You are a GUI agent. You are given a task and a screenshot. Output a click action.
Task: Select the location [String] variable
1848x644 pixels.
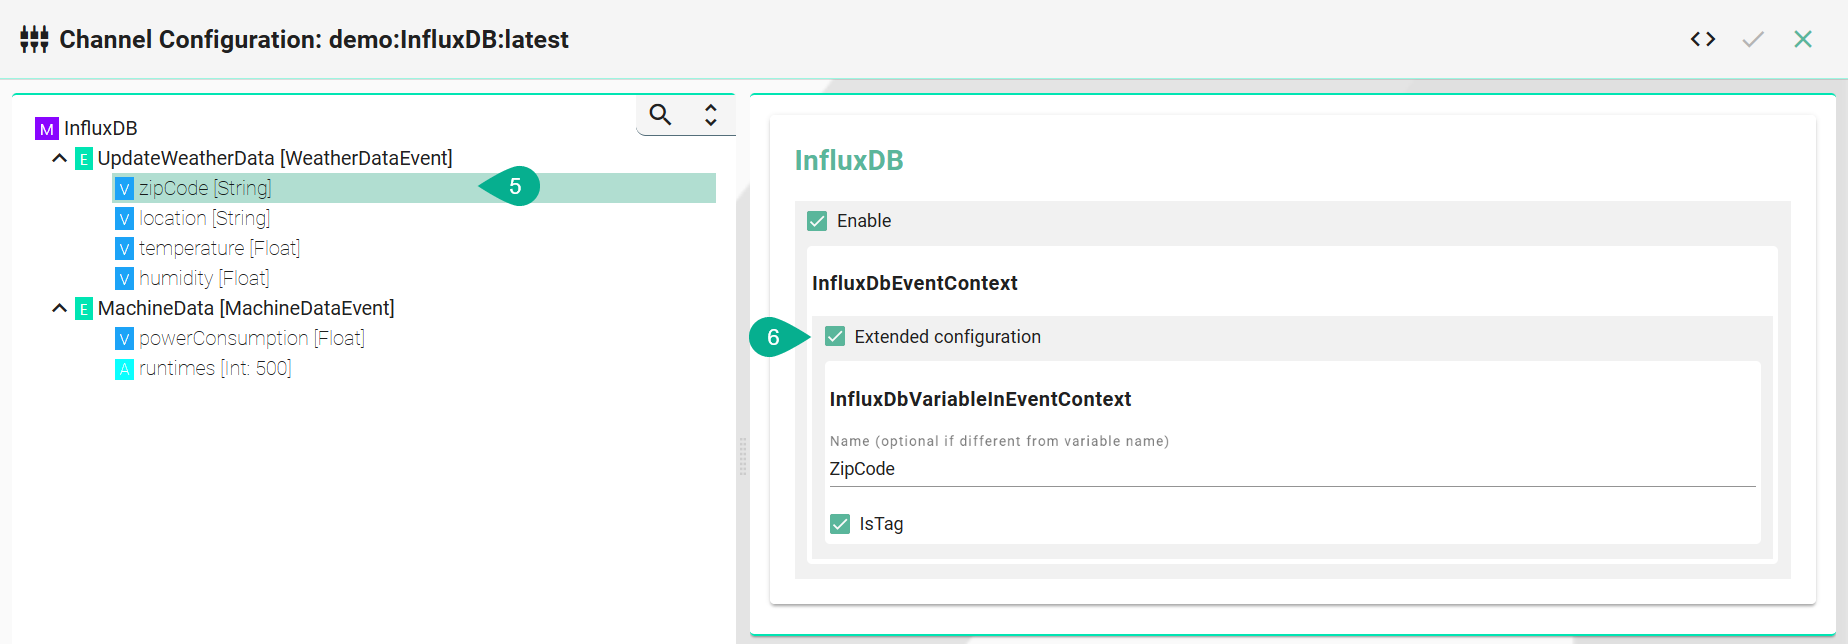click(x=204, y=218)
